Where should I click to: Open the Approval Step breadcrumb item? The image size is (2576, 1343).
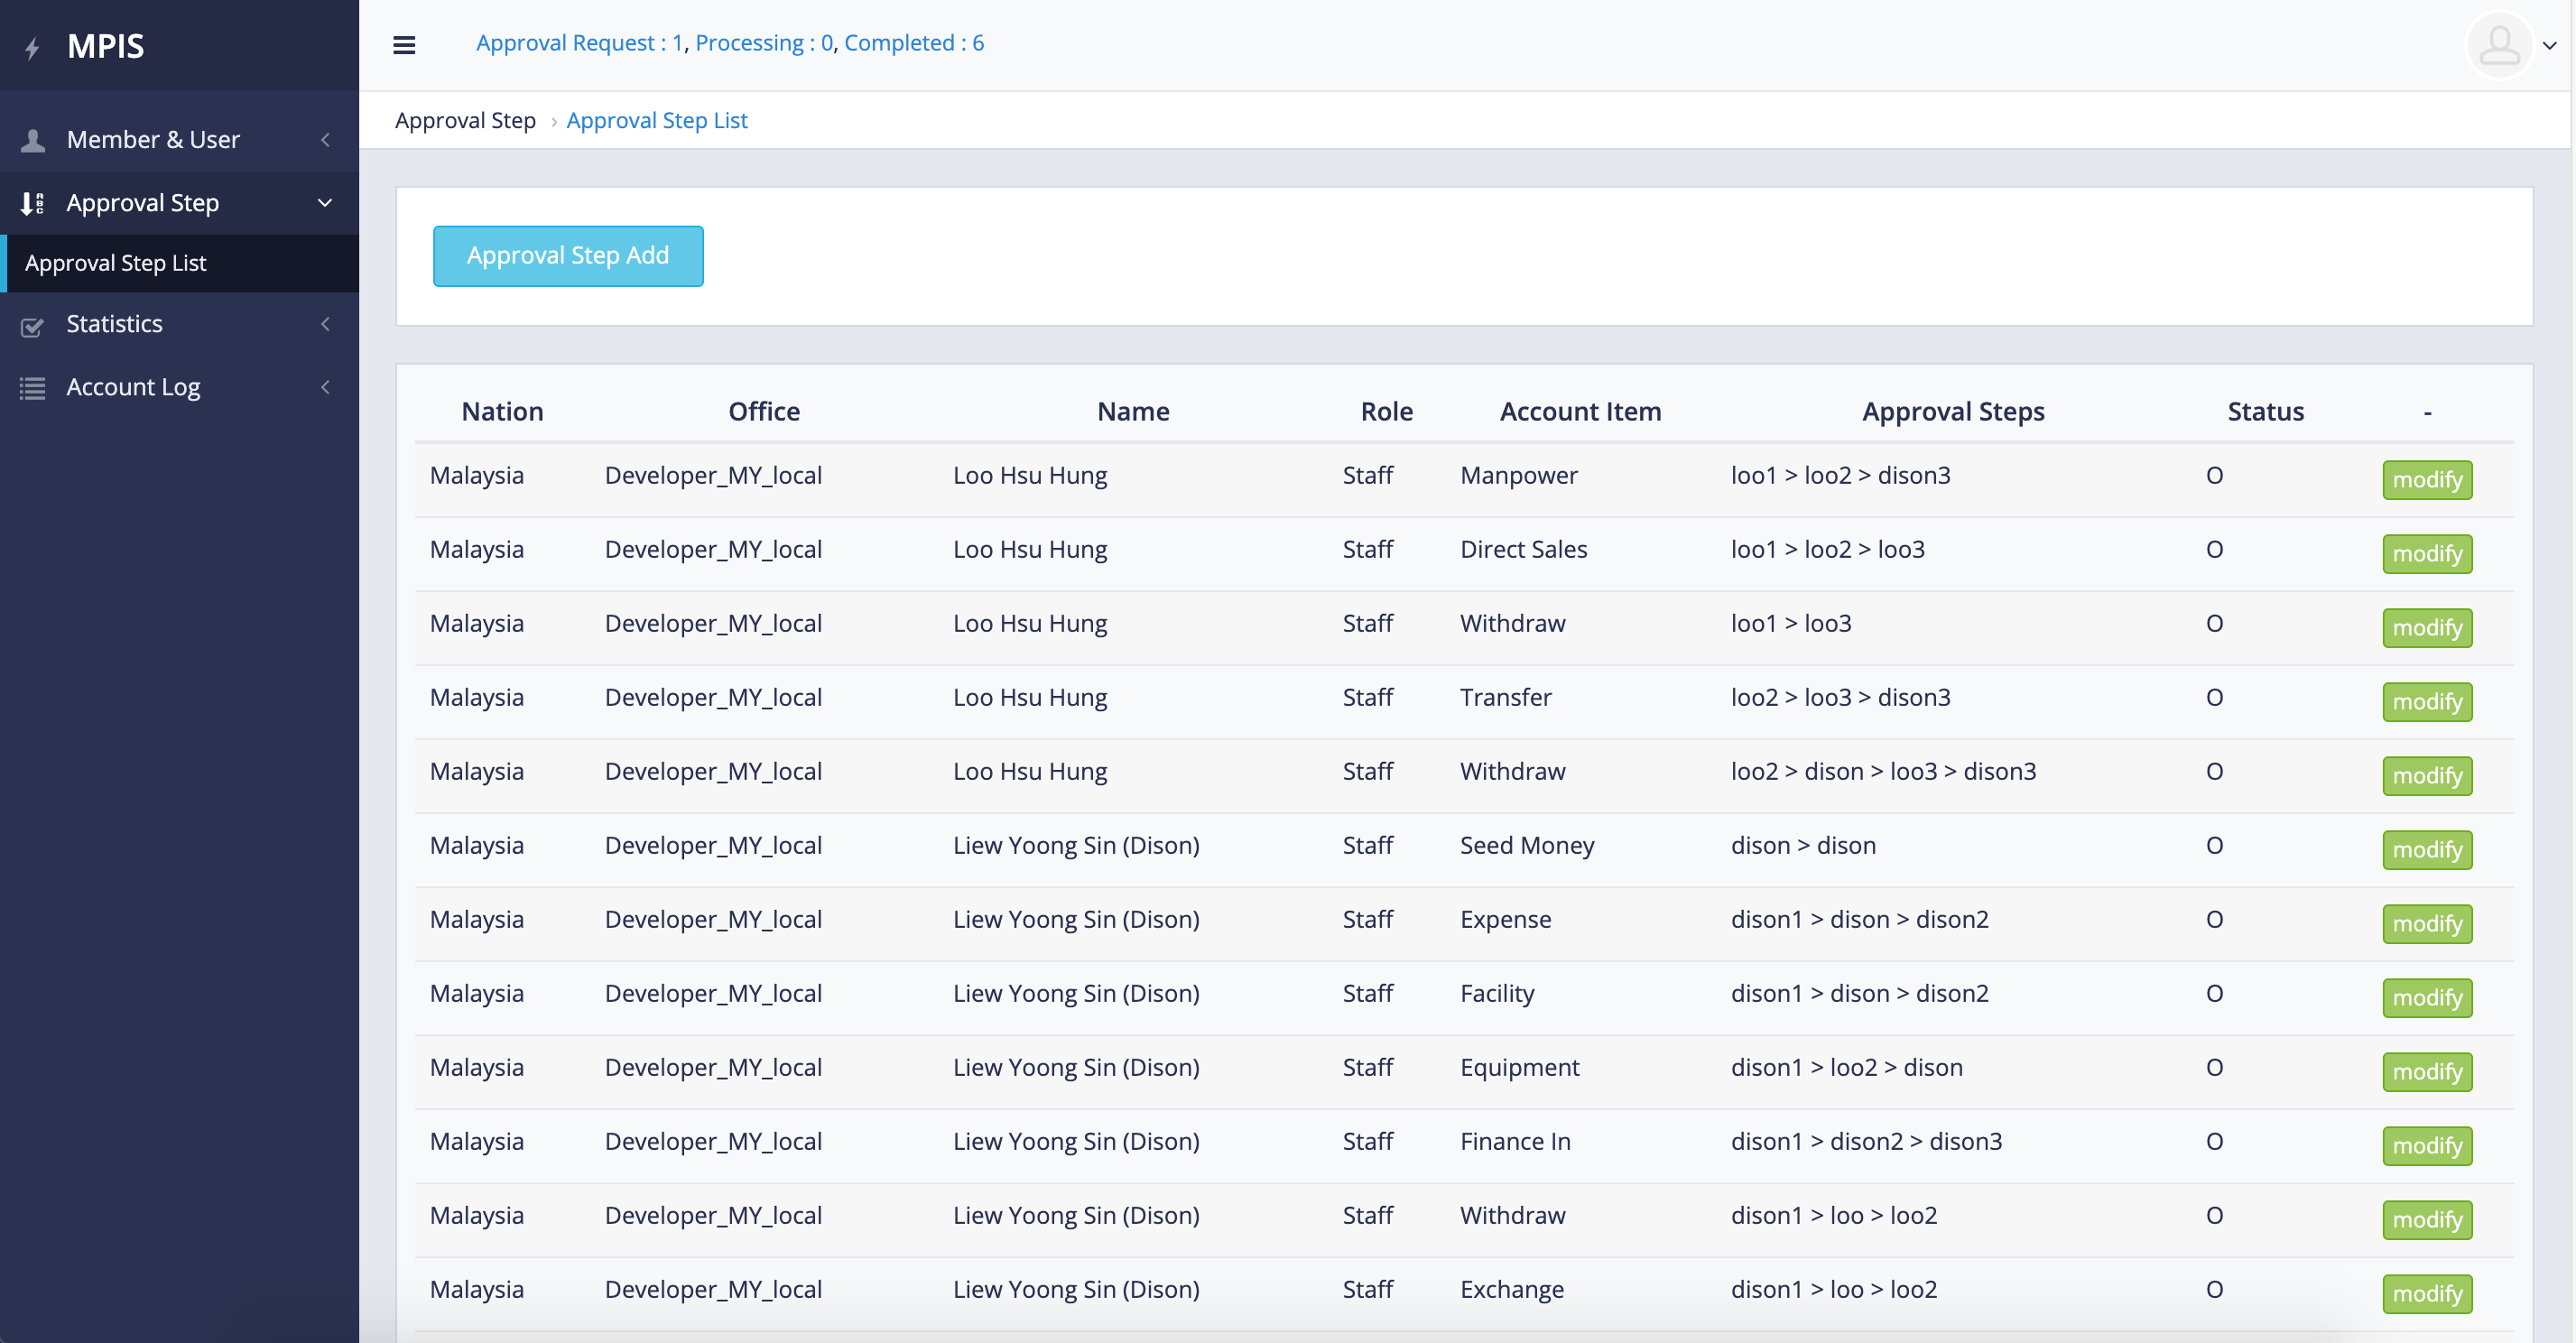(465, 121)
